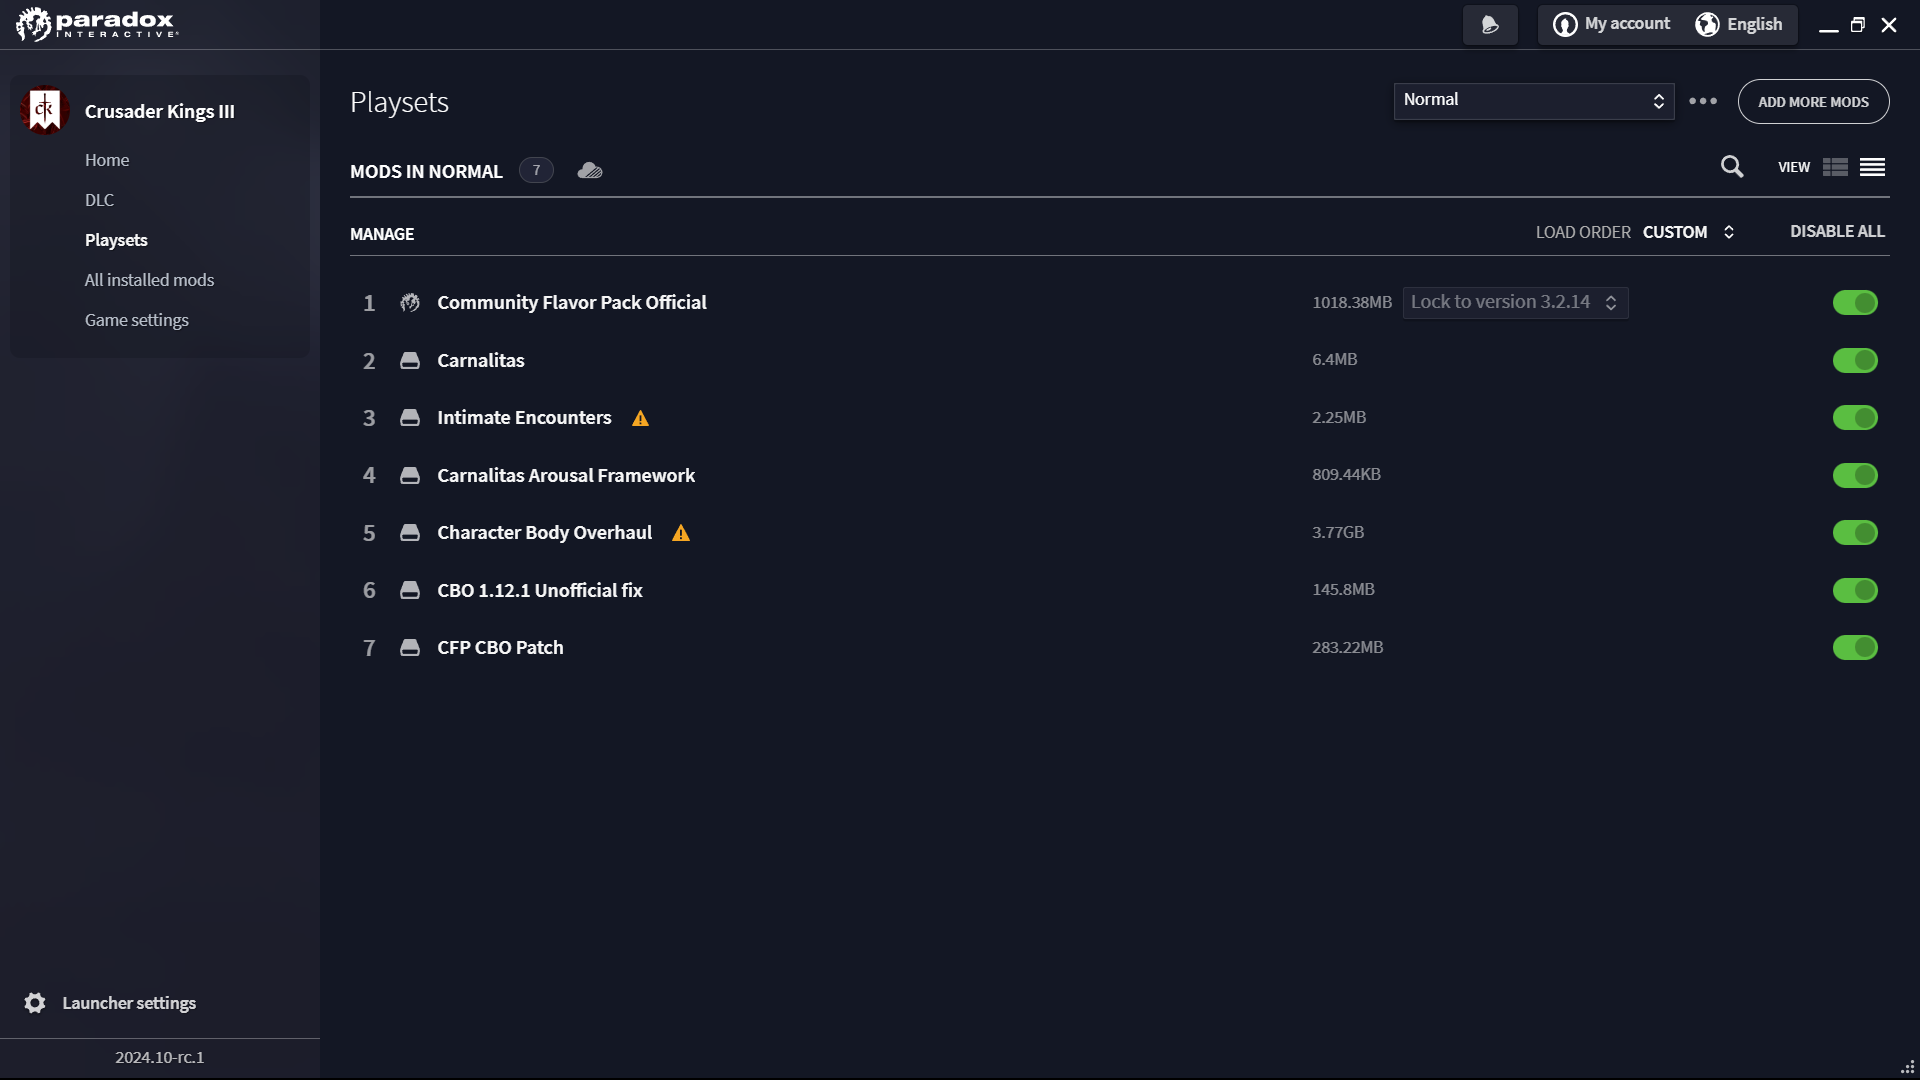Click the window resize grip icon
The image size is (1920, 1080).
1907,1067
